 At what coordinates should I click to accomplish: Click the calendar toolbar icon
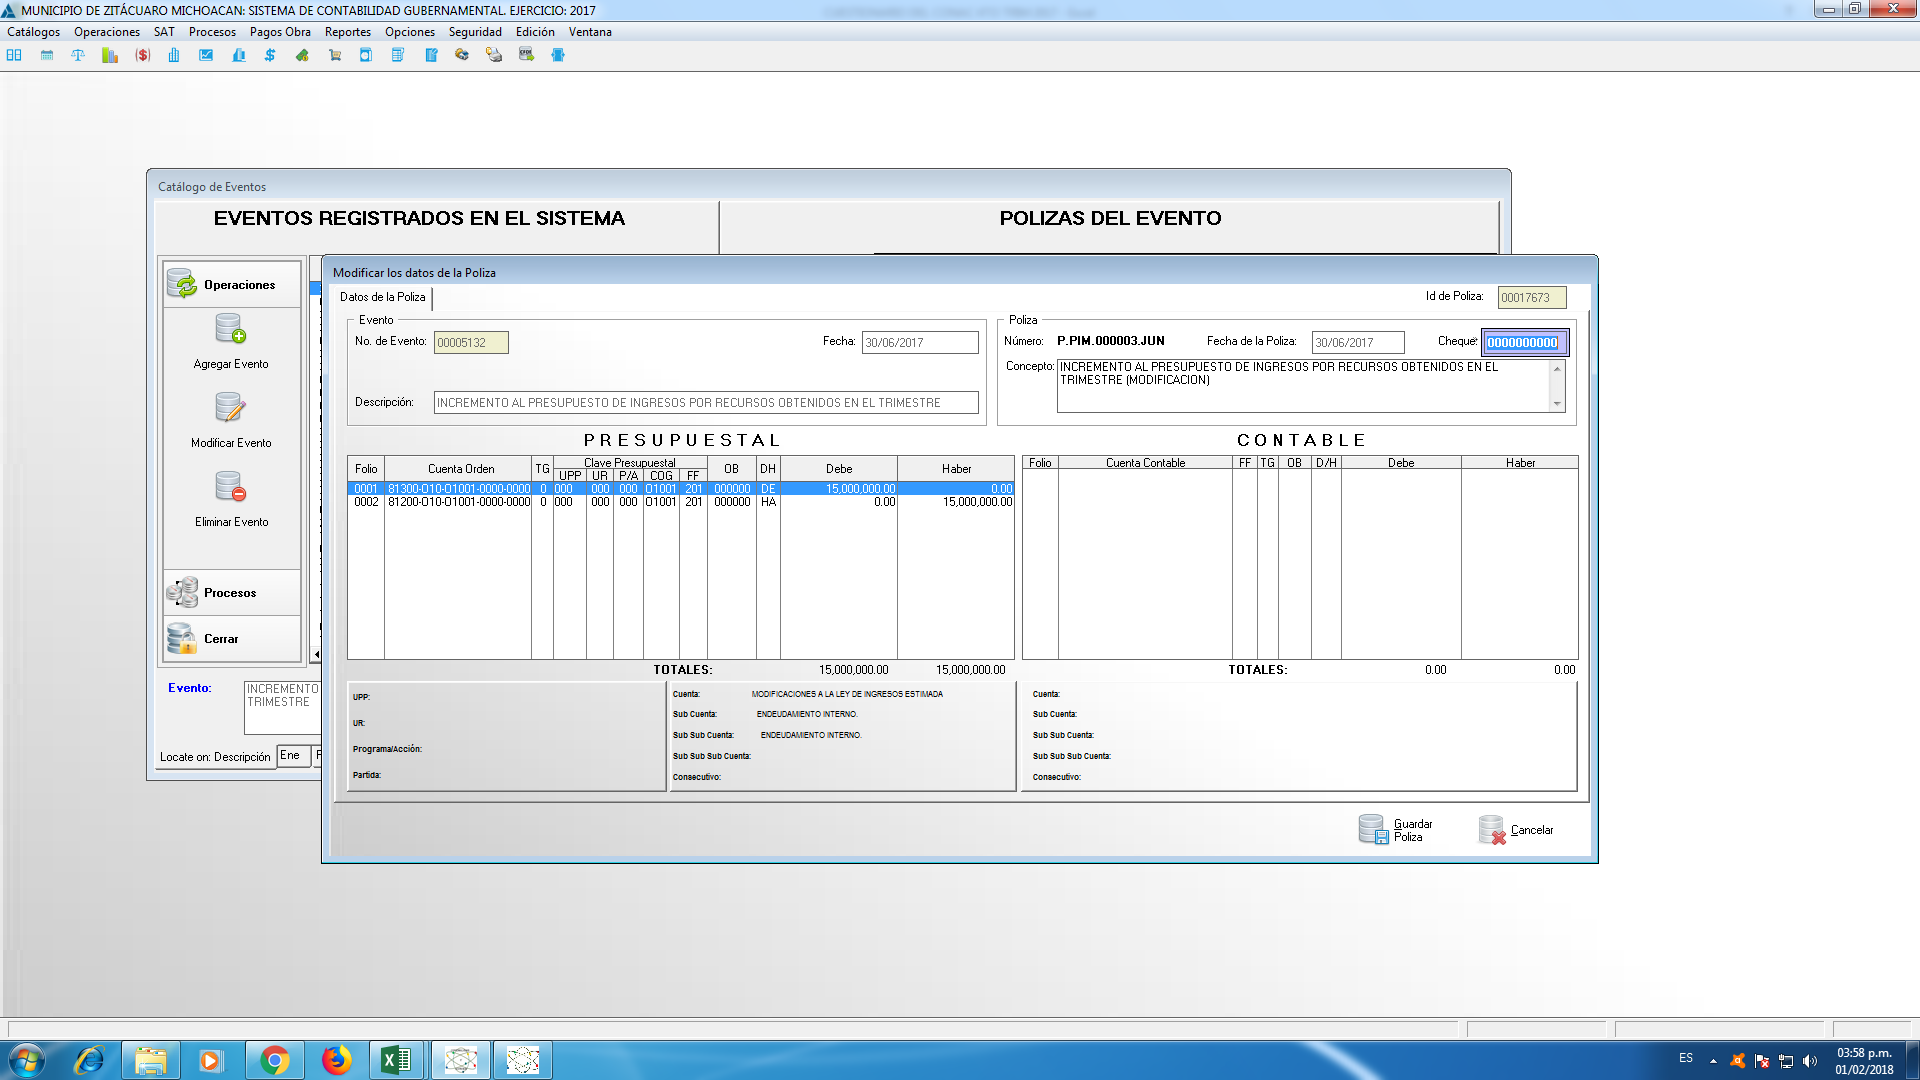click(x=47, y=55)
